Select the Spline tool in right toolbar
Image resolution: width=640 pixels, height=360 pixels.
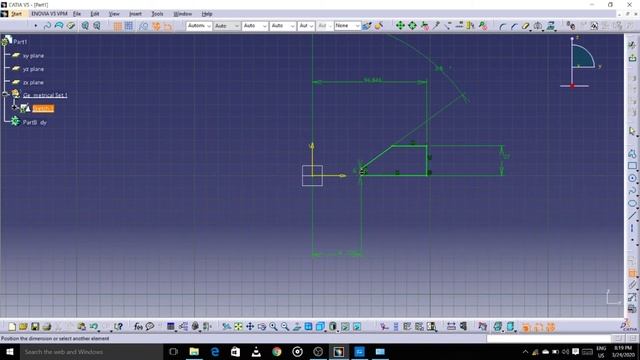[632, 191]
